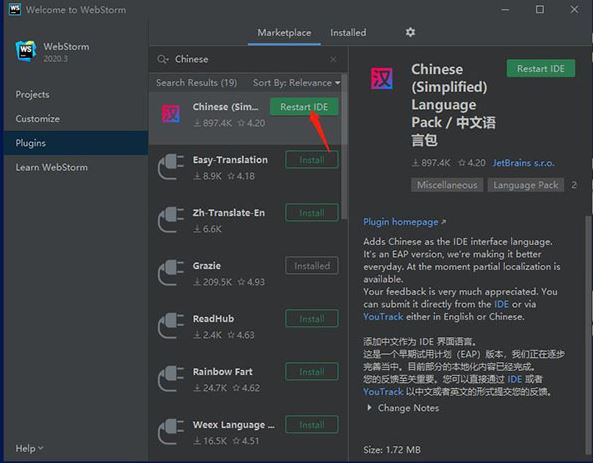Focus the plugin search field
Image resolution: width=593 pixels, height=463 pixels.
pyautogui.click(x=248, y=59)
